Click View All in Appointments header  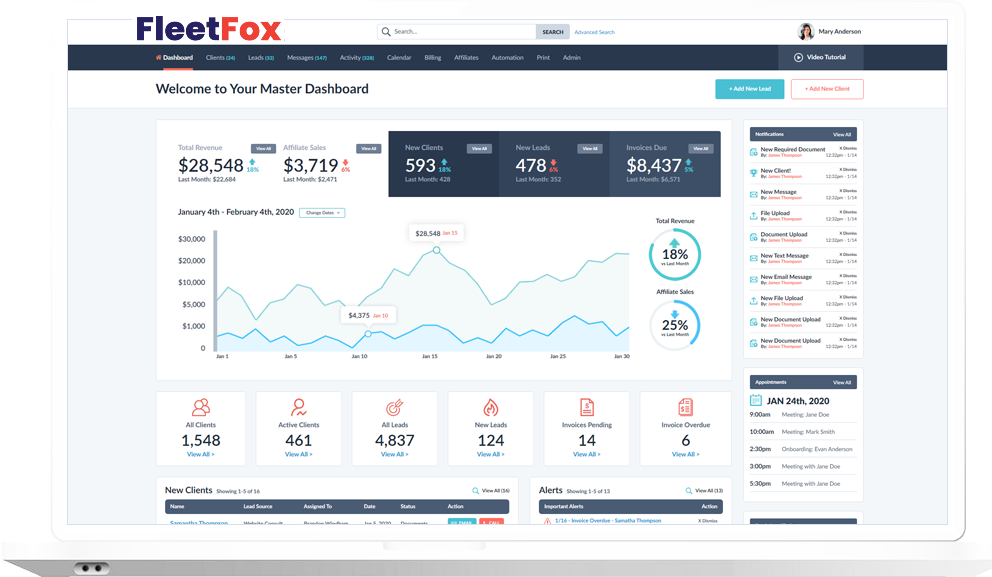pyautogui.click(x=842, y=383)
